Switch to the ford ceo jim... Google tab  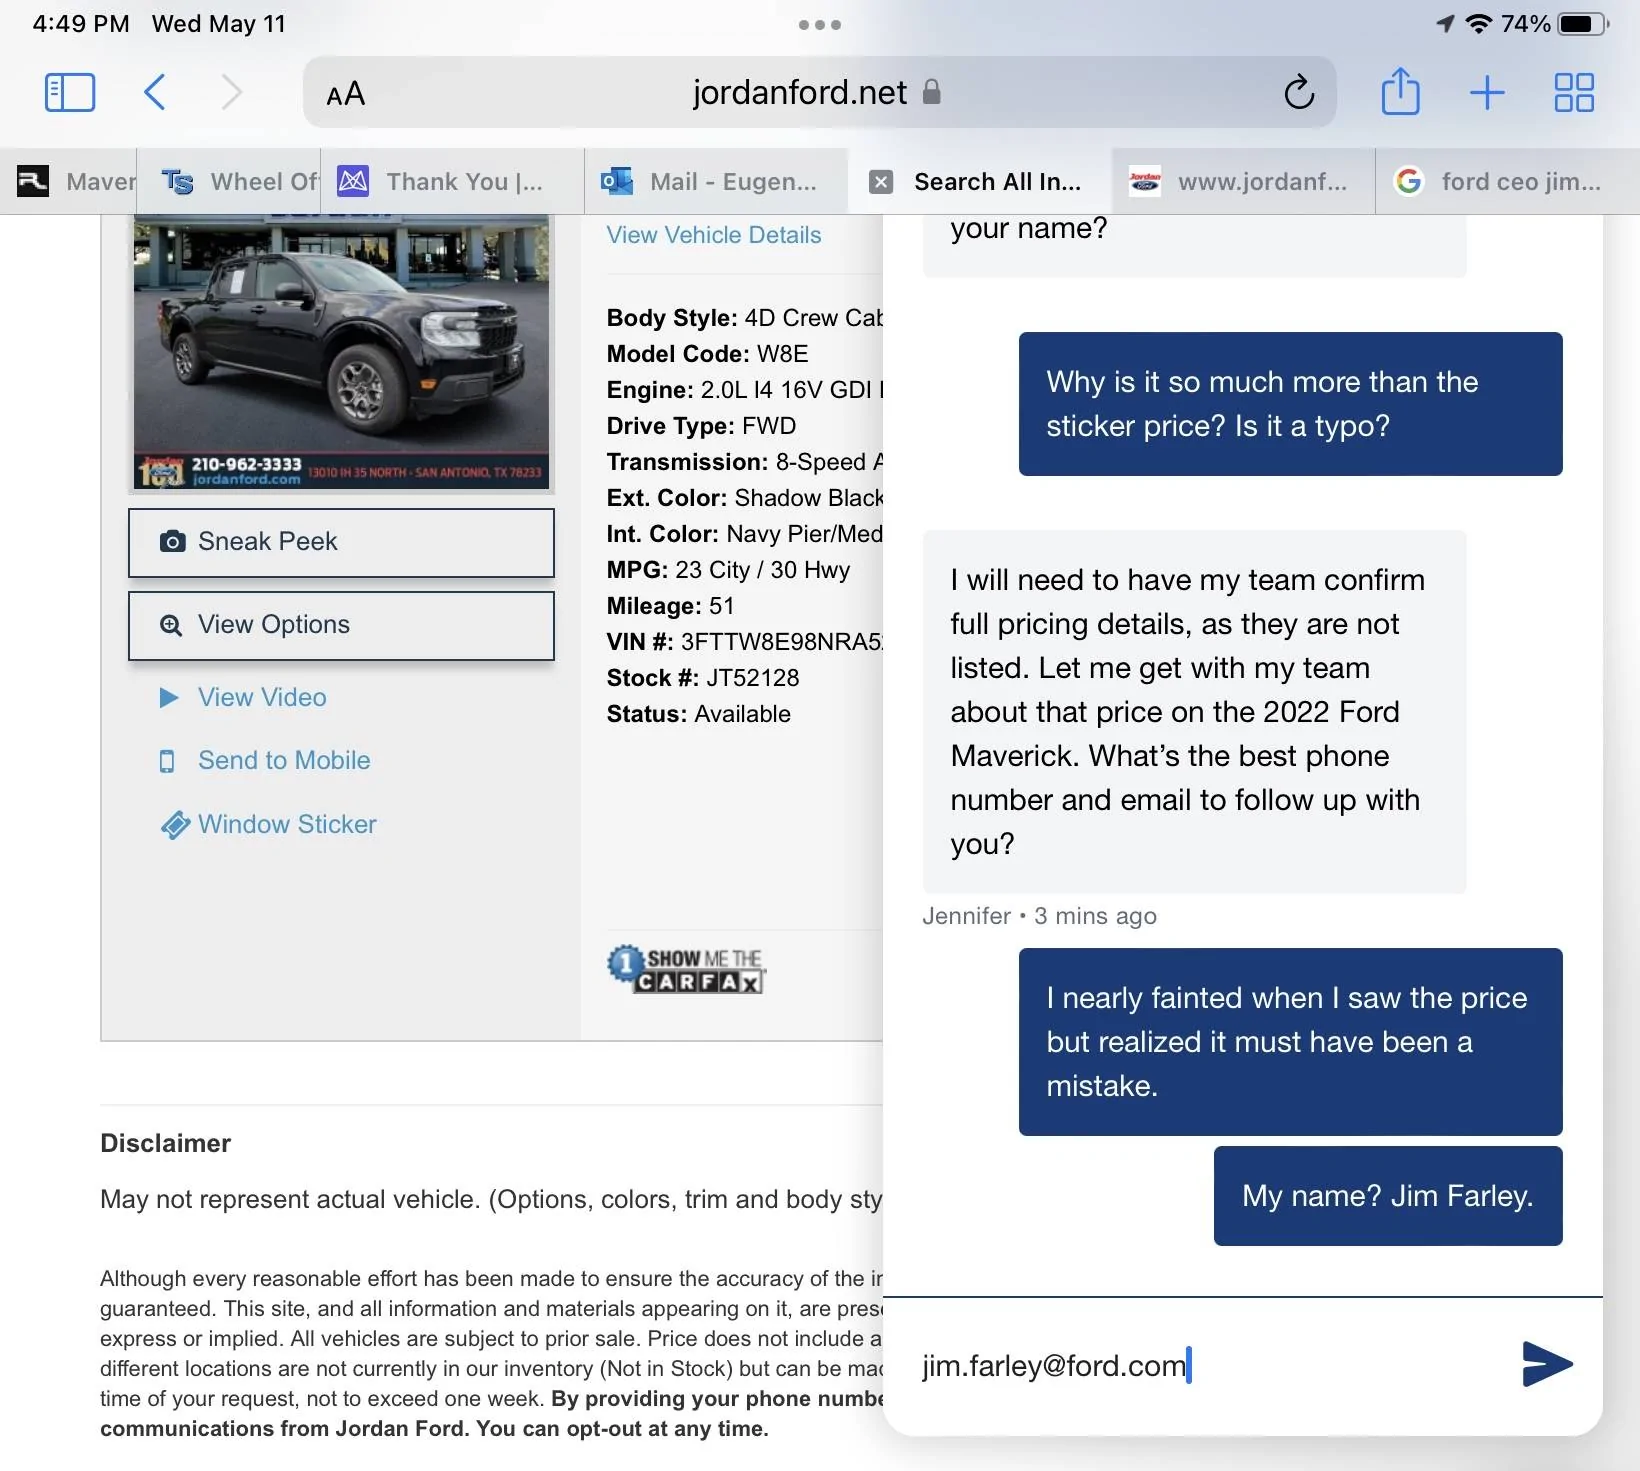coord(1508,181)
